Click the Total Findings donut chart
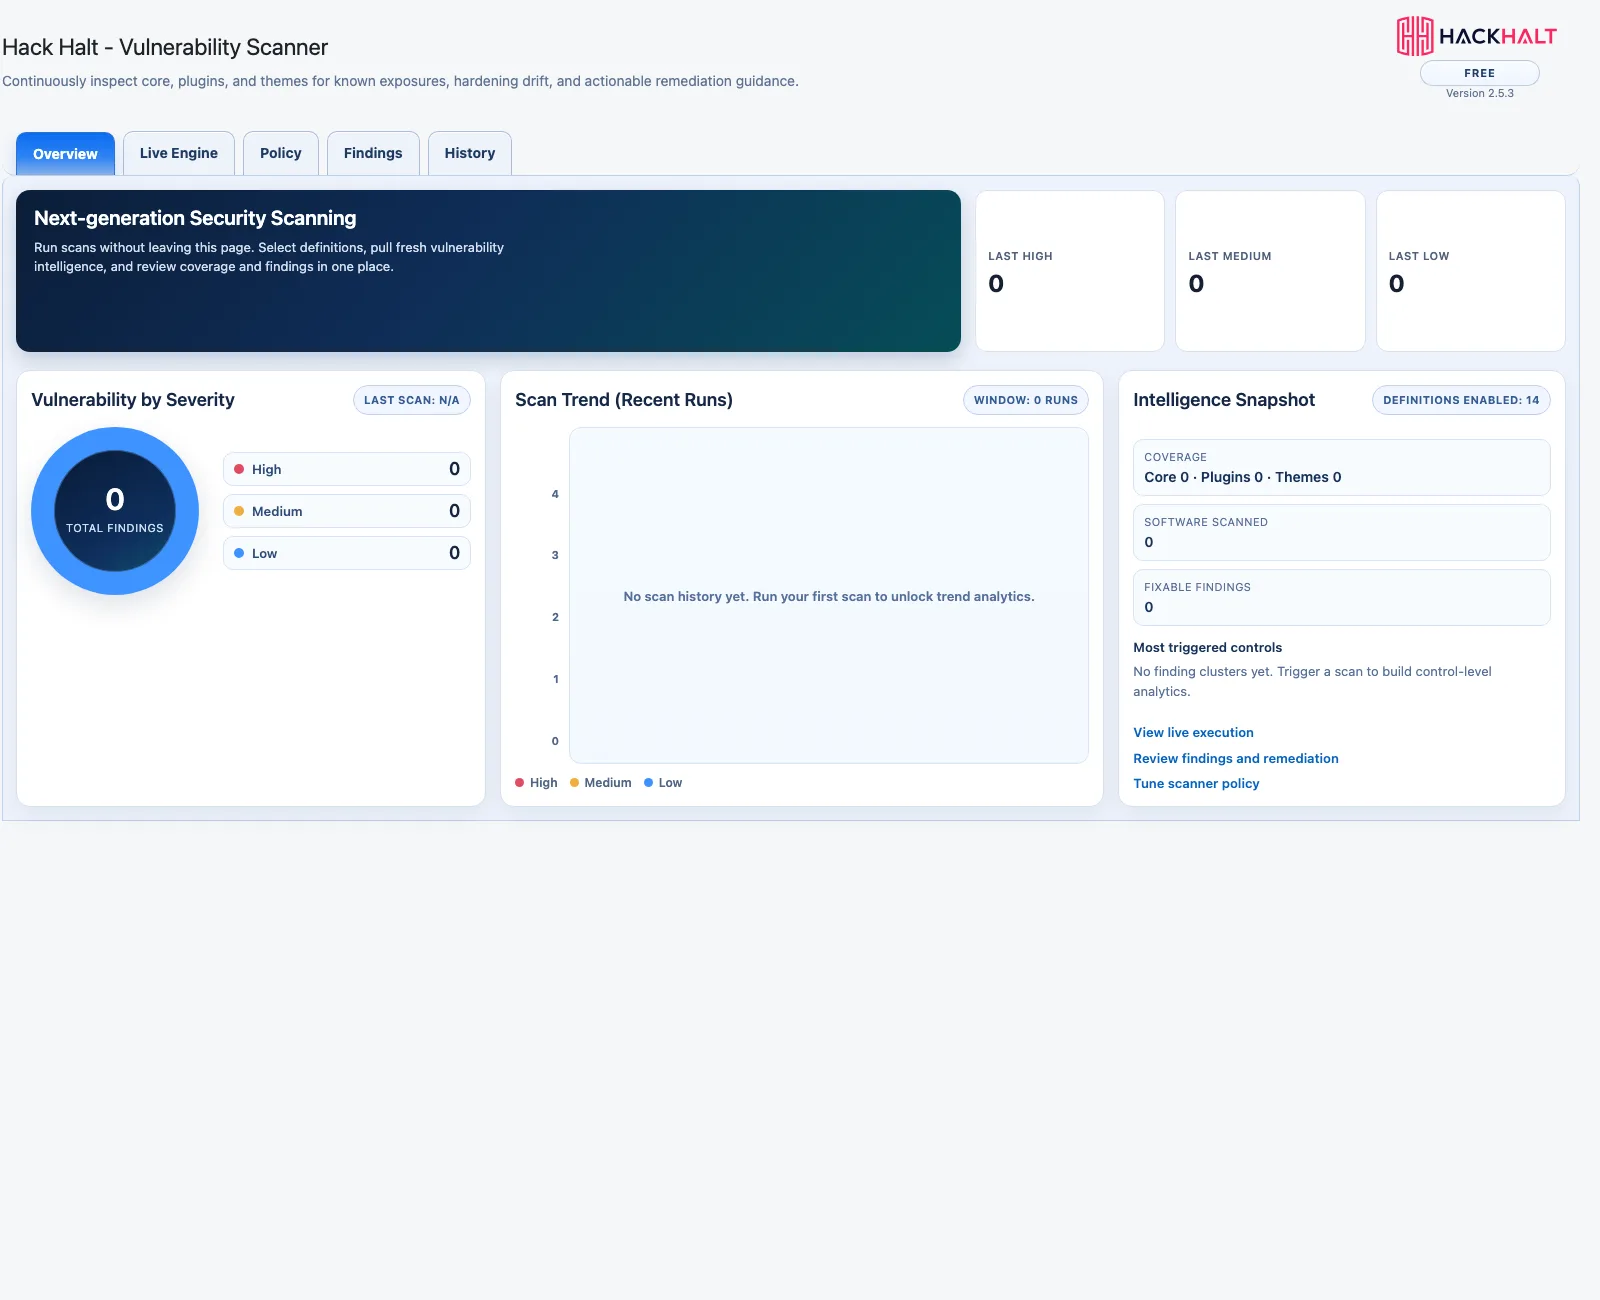This screenshot has width=1600, height=1300. (x=115, y=511)
